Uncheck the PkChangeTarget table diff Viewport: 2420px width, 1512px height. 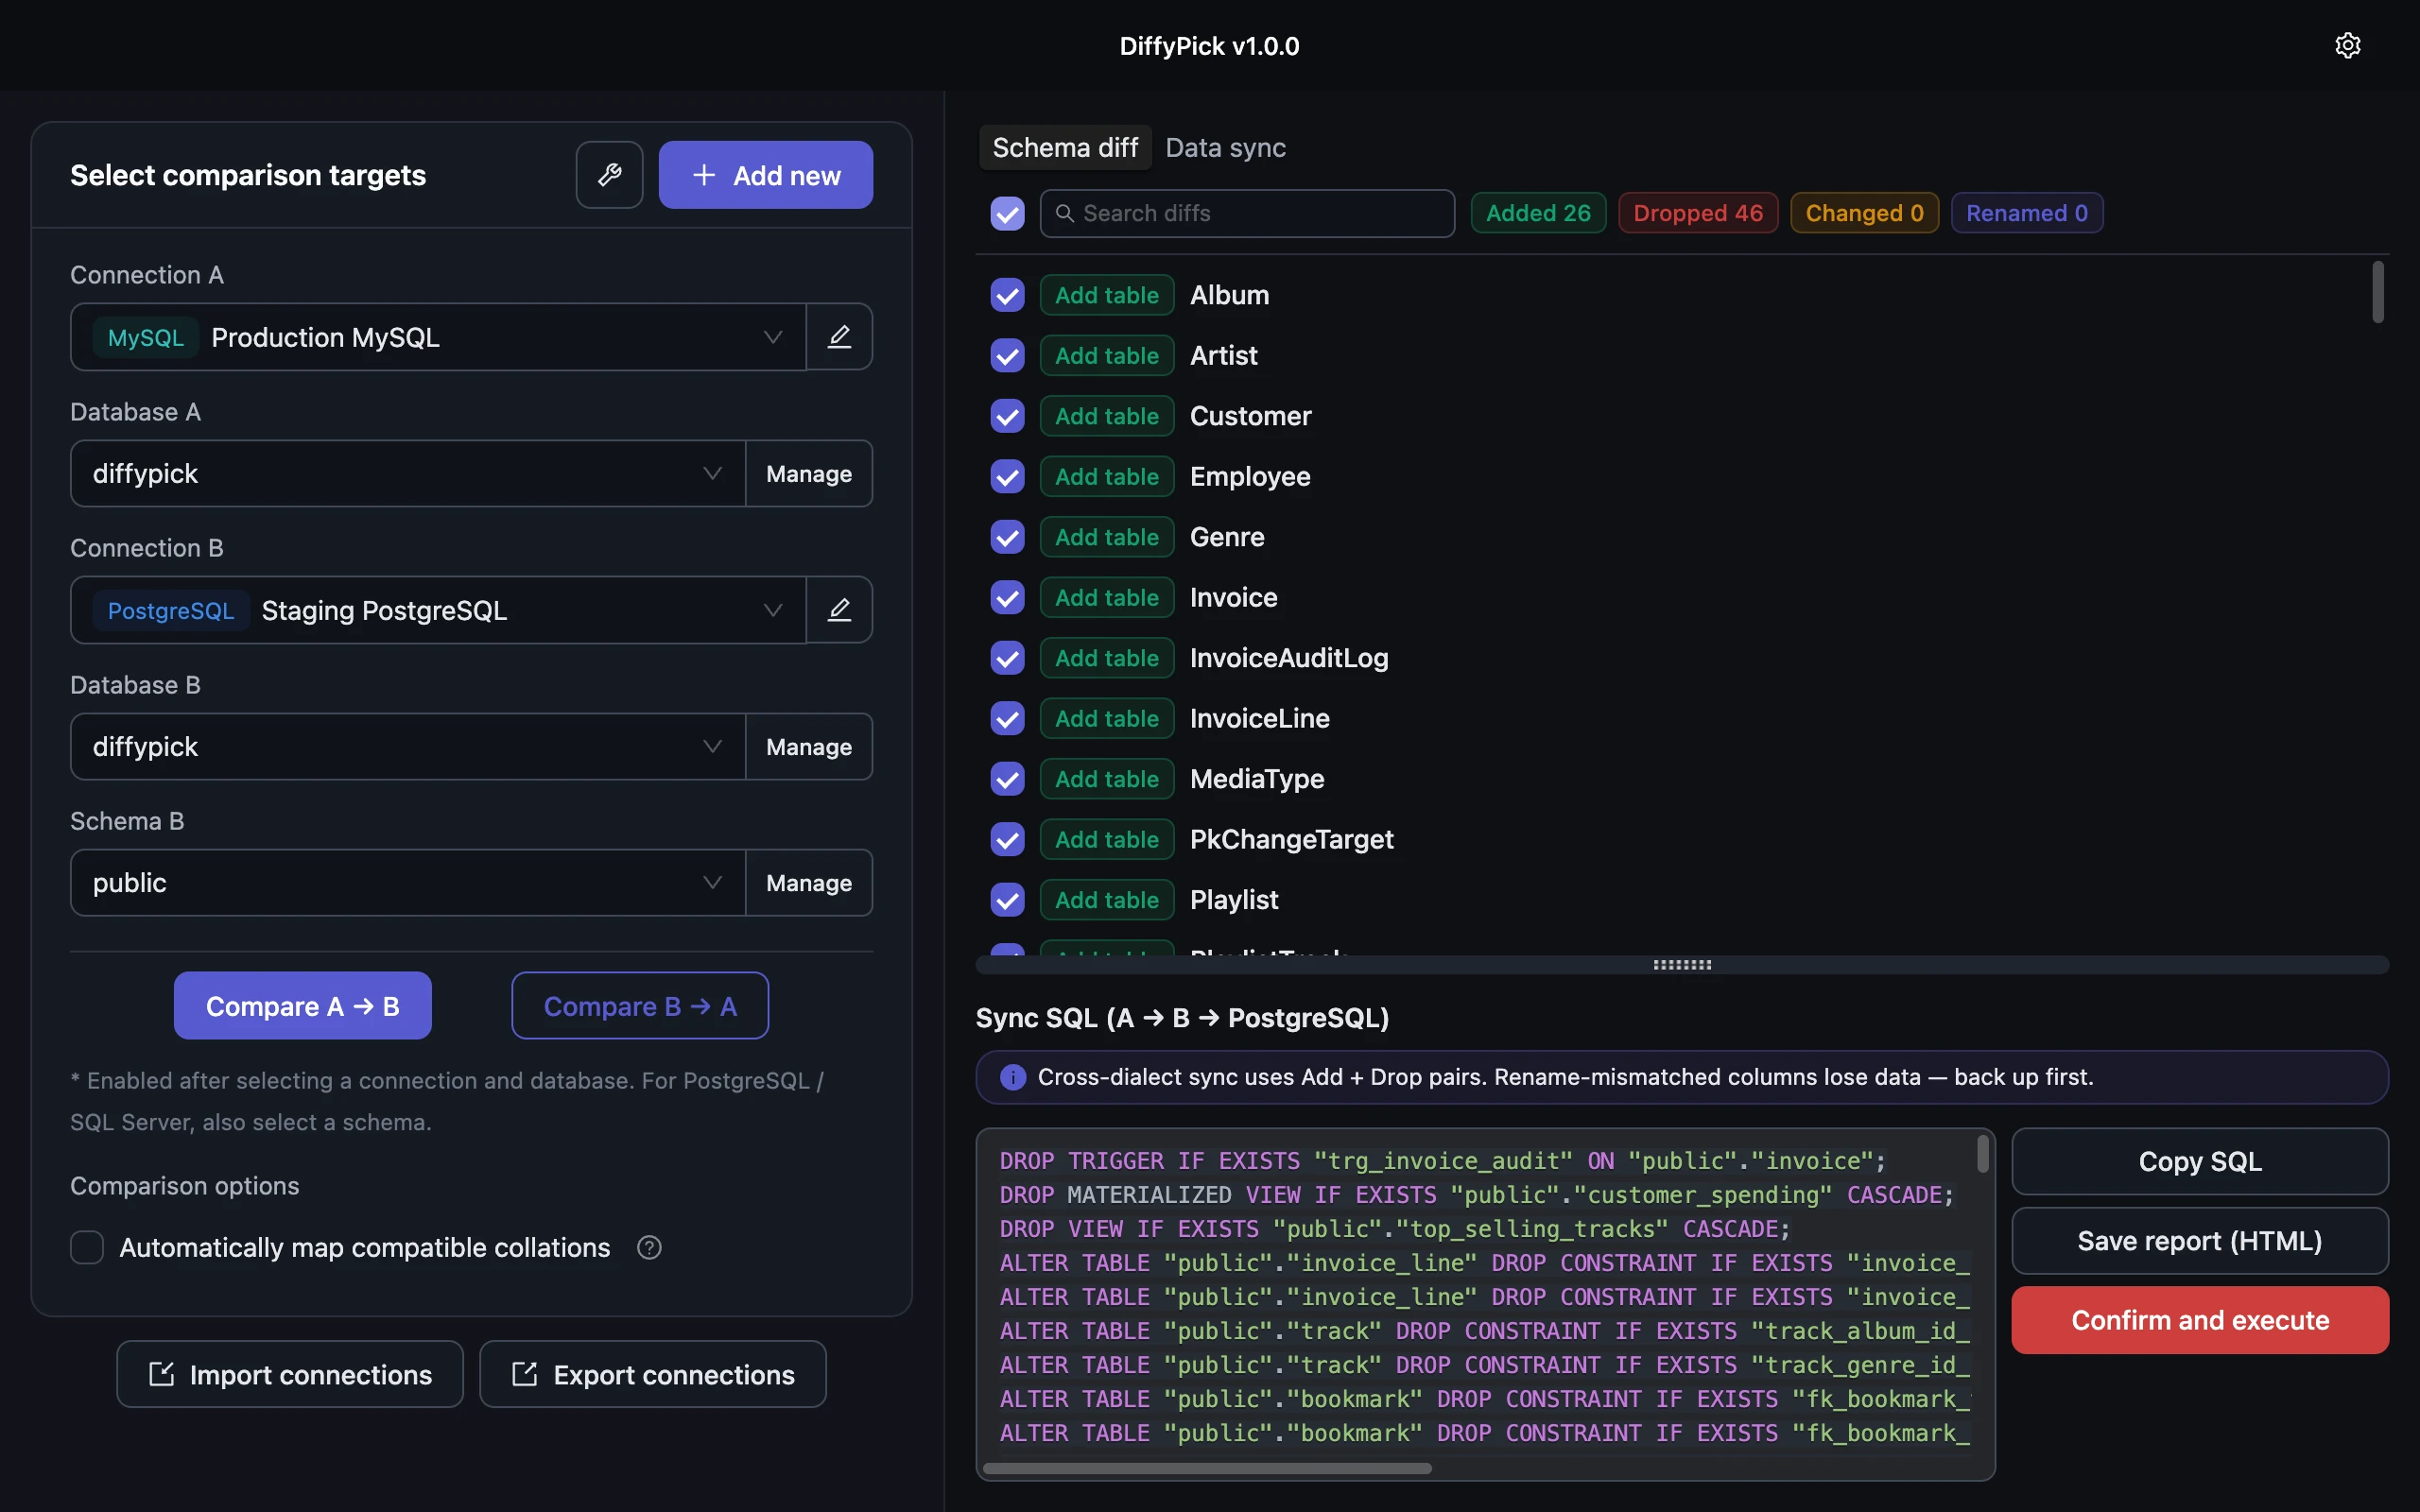click(x=1007, y=839)
